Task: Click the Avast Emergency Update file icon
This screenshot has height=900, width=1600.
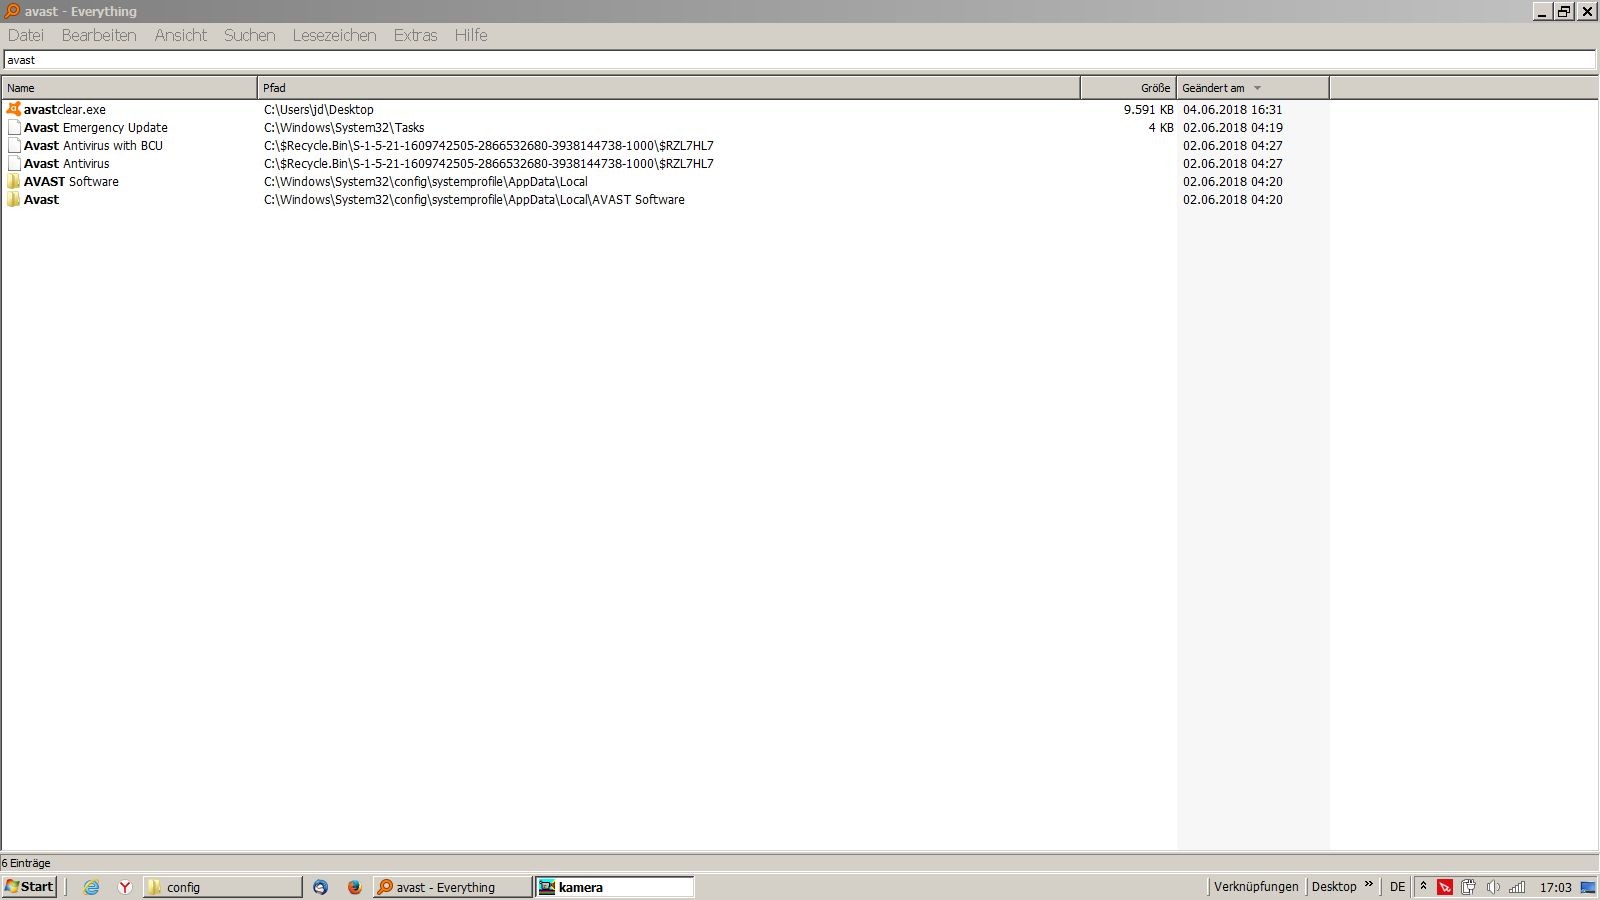Action: coord(14,127)
